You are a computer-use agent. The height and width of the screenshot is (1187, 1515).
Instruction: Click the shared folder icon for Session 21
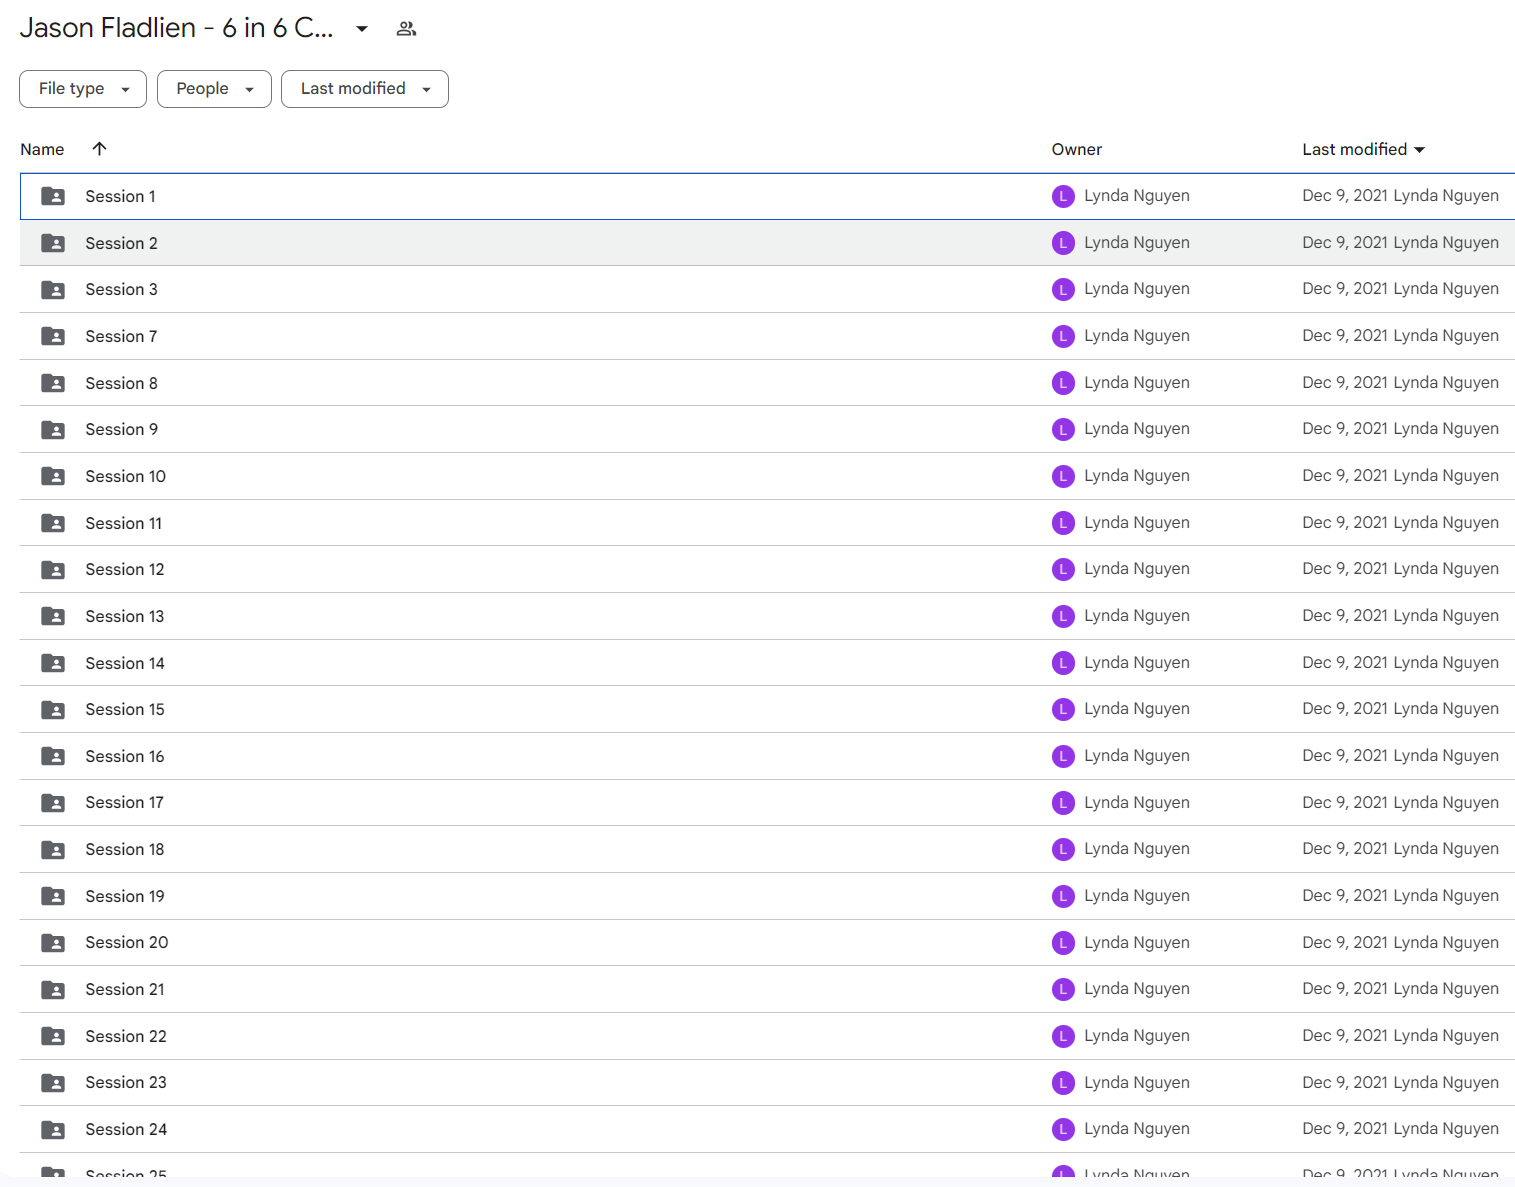(53, 990)
